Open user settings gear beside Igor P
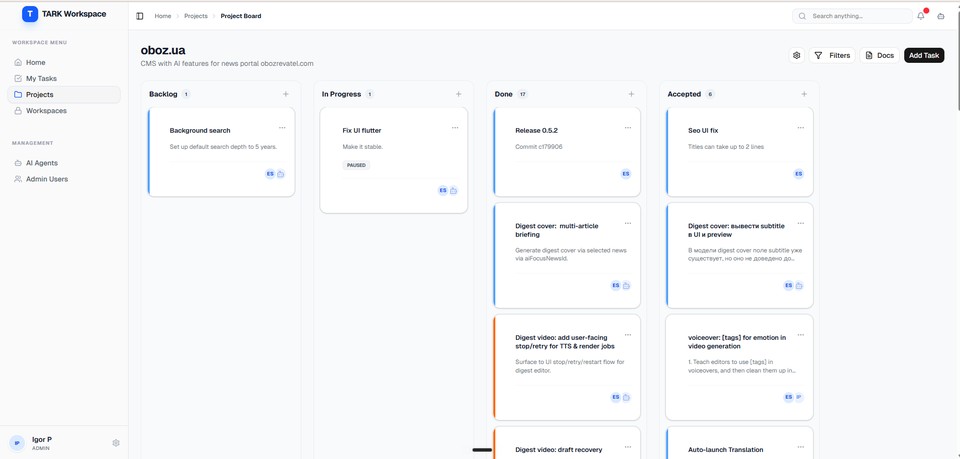This screenshot has width=960, height=459. pos(116,442)
